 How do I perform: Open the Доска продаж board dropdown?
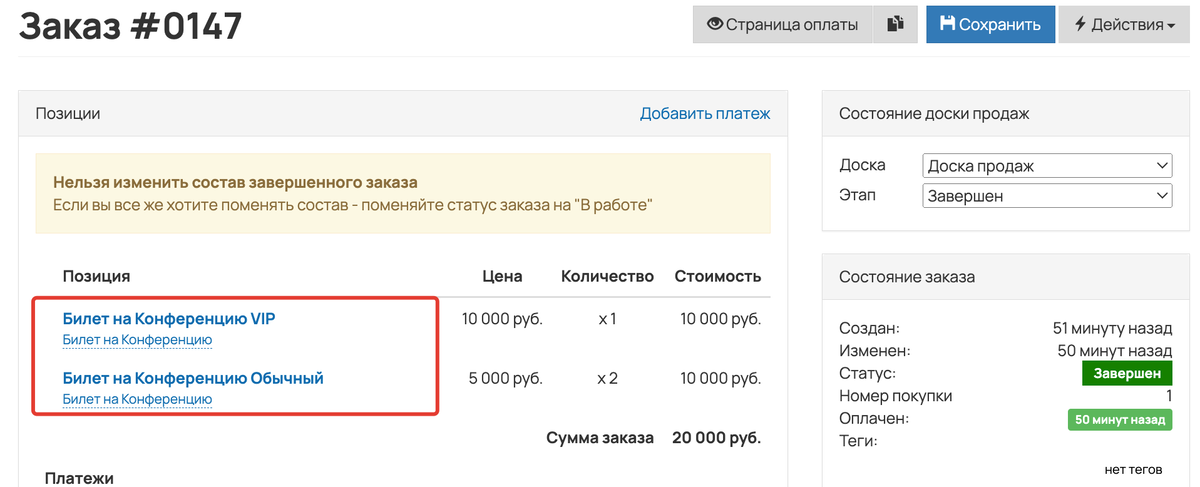pos(1047,166)
